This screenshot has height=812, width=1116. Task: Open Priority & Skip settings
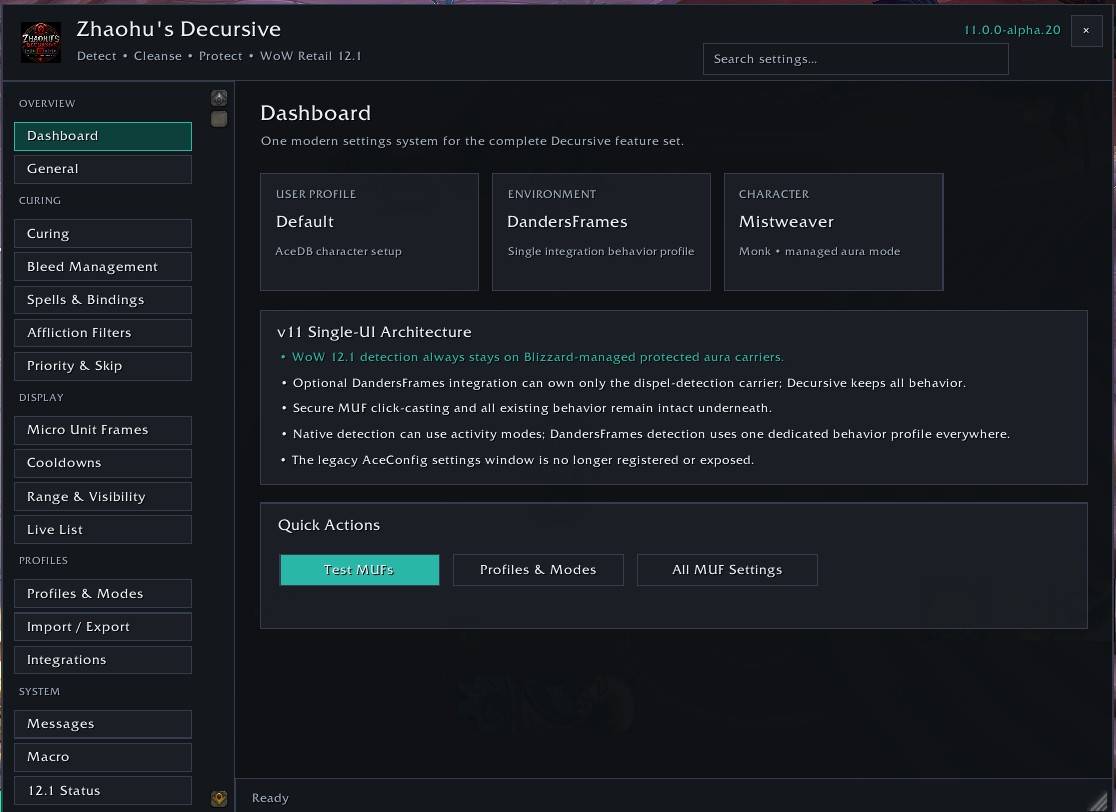pyautogui.click(x=102, y=366)
